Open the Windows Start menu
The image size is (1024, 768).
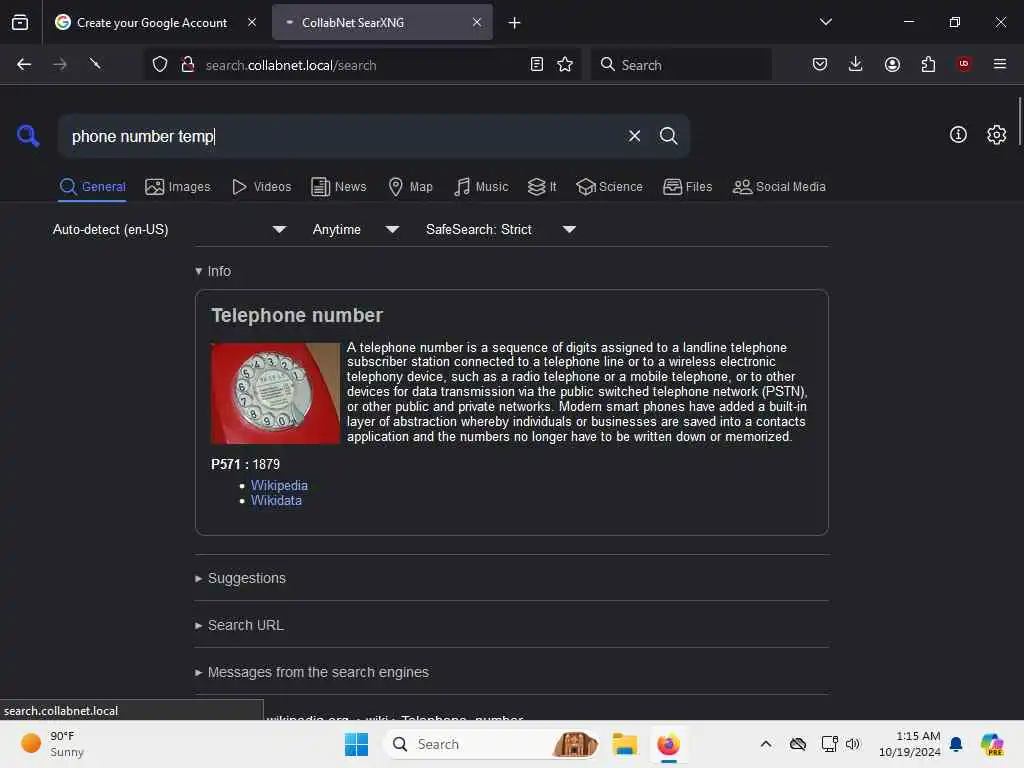(x=356, y=744)
